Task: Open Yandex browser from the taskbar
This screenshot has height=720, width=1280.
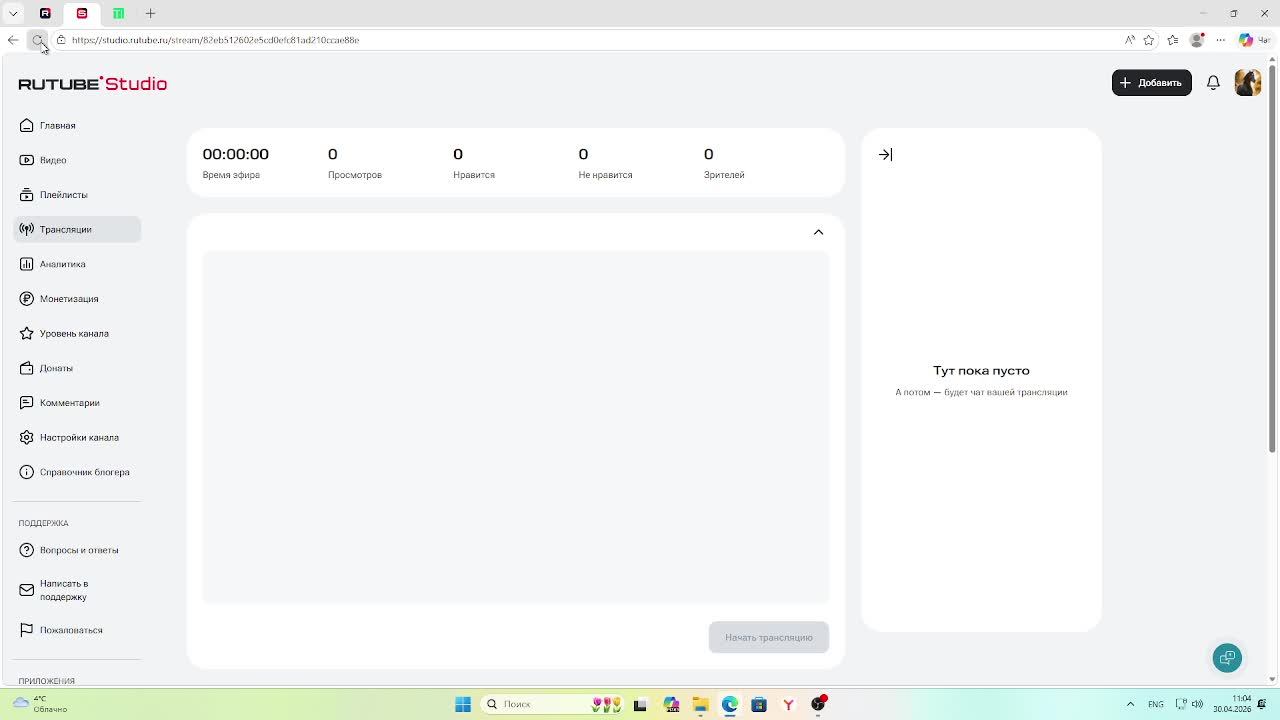Action: tap(788, 704)
